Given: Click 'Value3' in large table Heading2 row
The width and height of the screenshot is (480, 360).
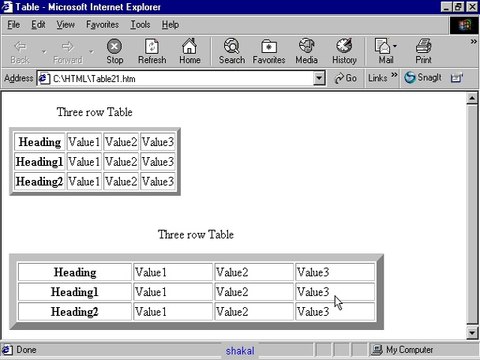Looking at the screenshot, I should [x=335, y=312].
